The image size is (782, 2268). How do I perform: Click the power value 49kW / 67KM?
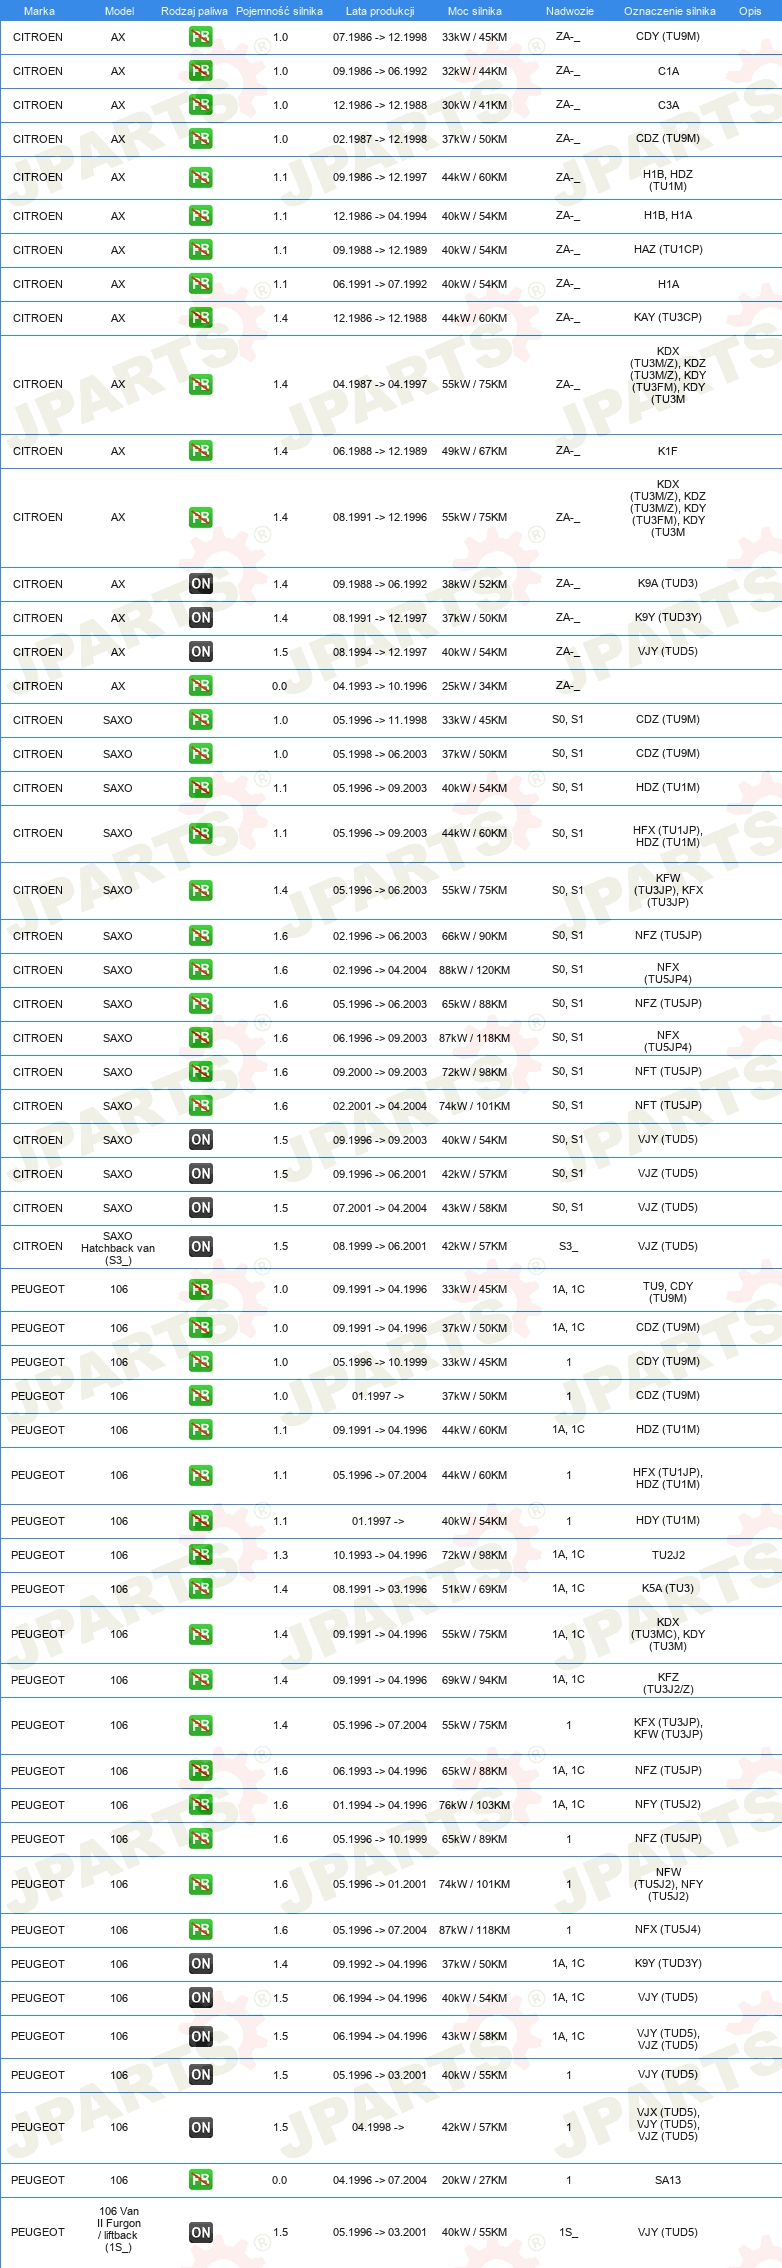click(x=475, y=451)
